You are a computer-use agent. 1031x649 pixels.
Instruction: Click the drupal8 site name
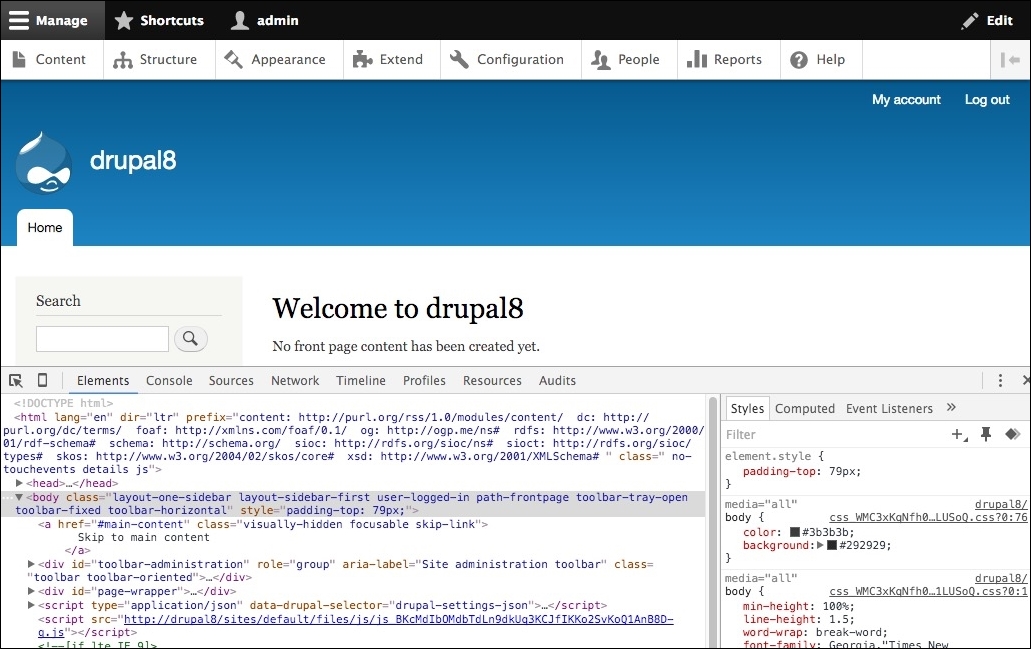coord(133,160)
